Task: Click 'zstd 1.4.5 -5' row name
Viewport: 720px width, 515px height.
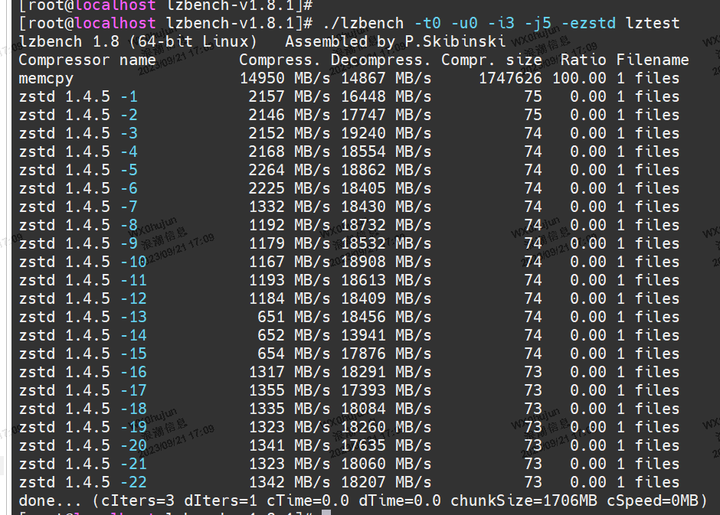Action: 78,170
